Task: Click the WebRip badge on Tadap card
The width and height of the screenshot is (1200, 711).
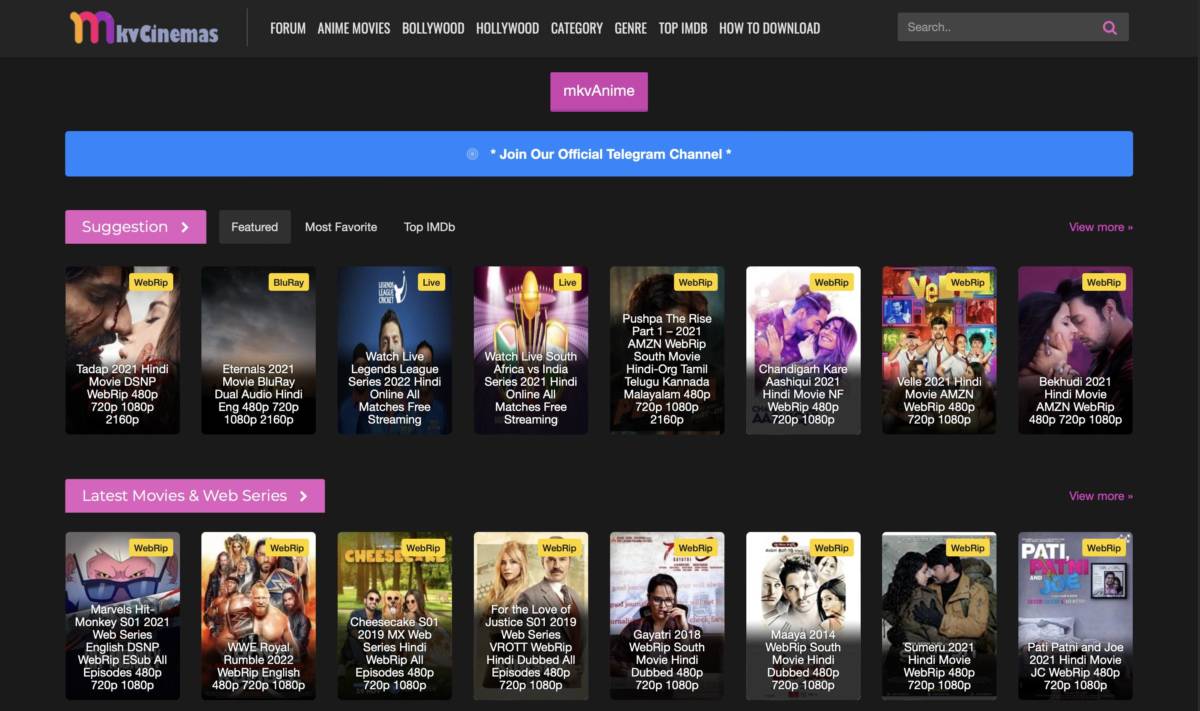Action: tap(151, 282)
